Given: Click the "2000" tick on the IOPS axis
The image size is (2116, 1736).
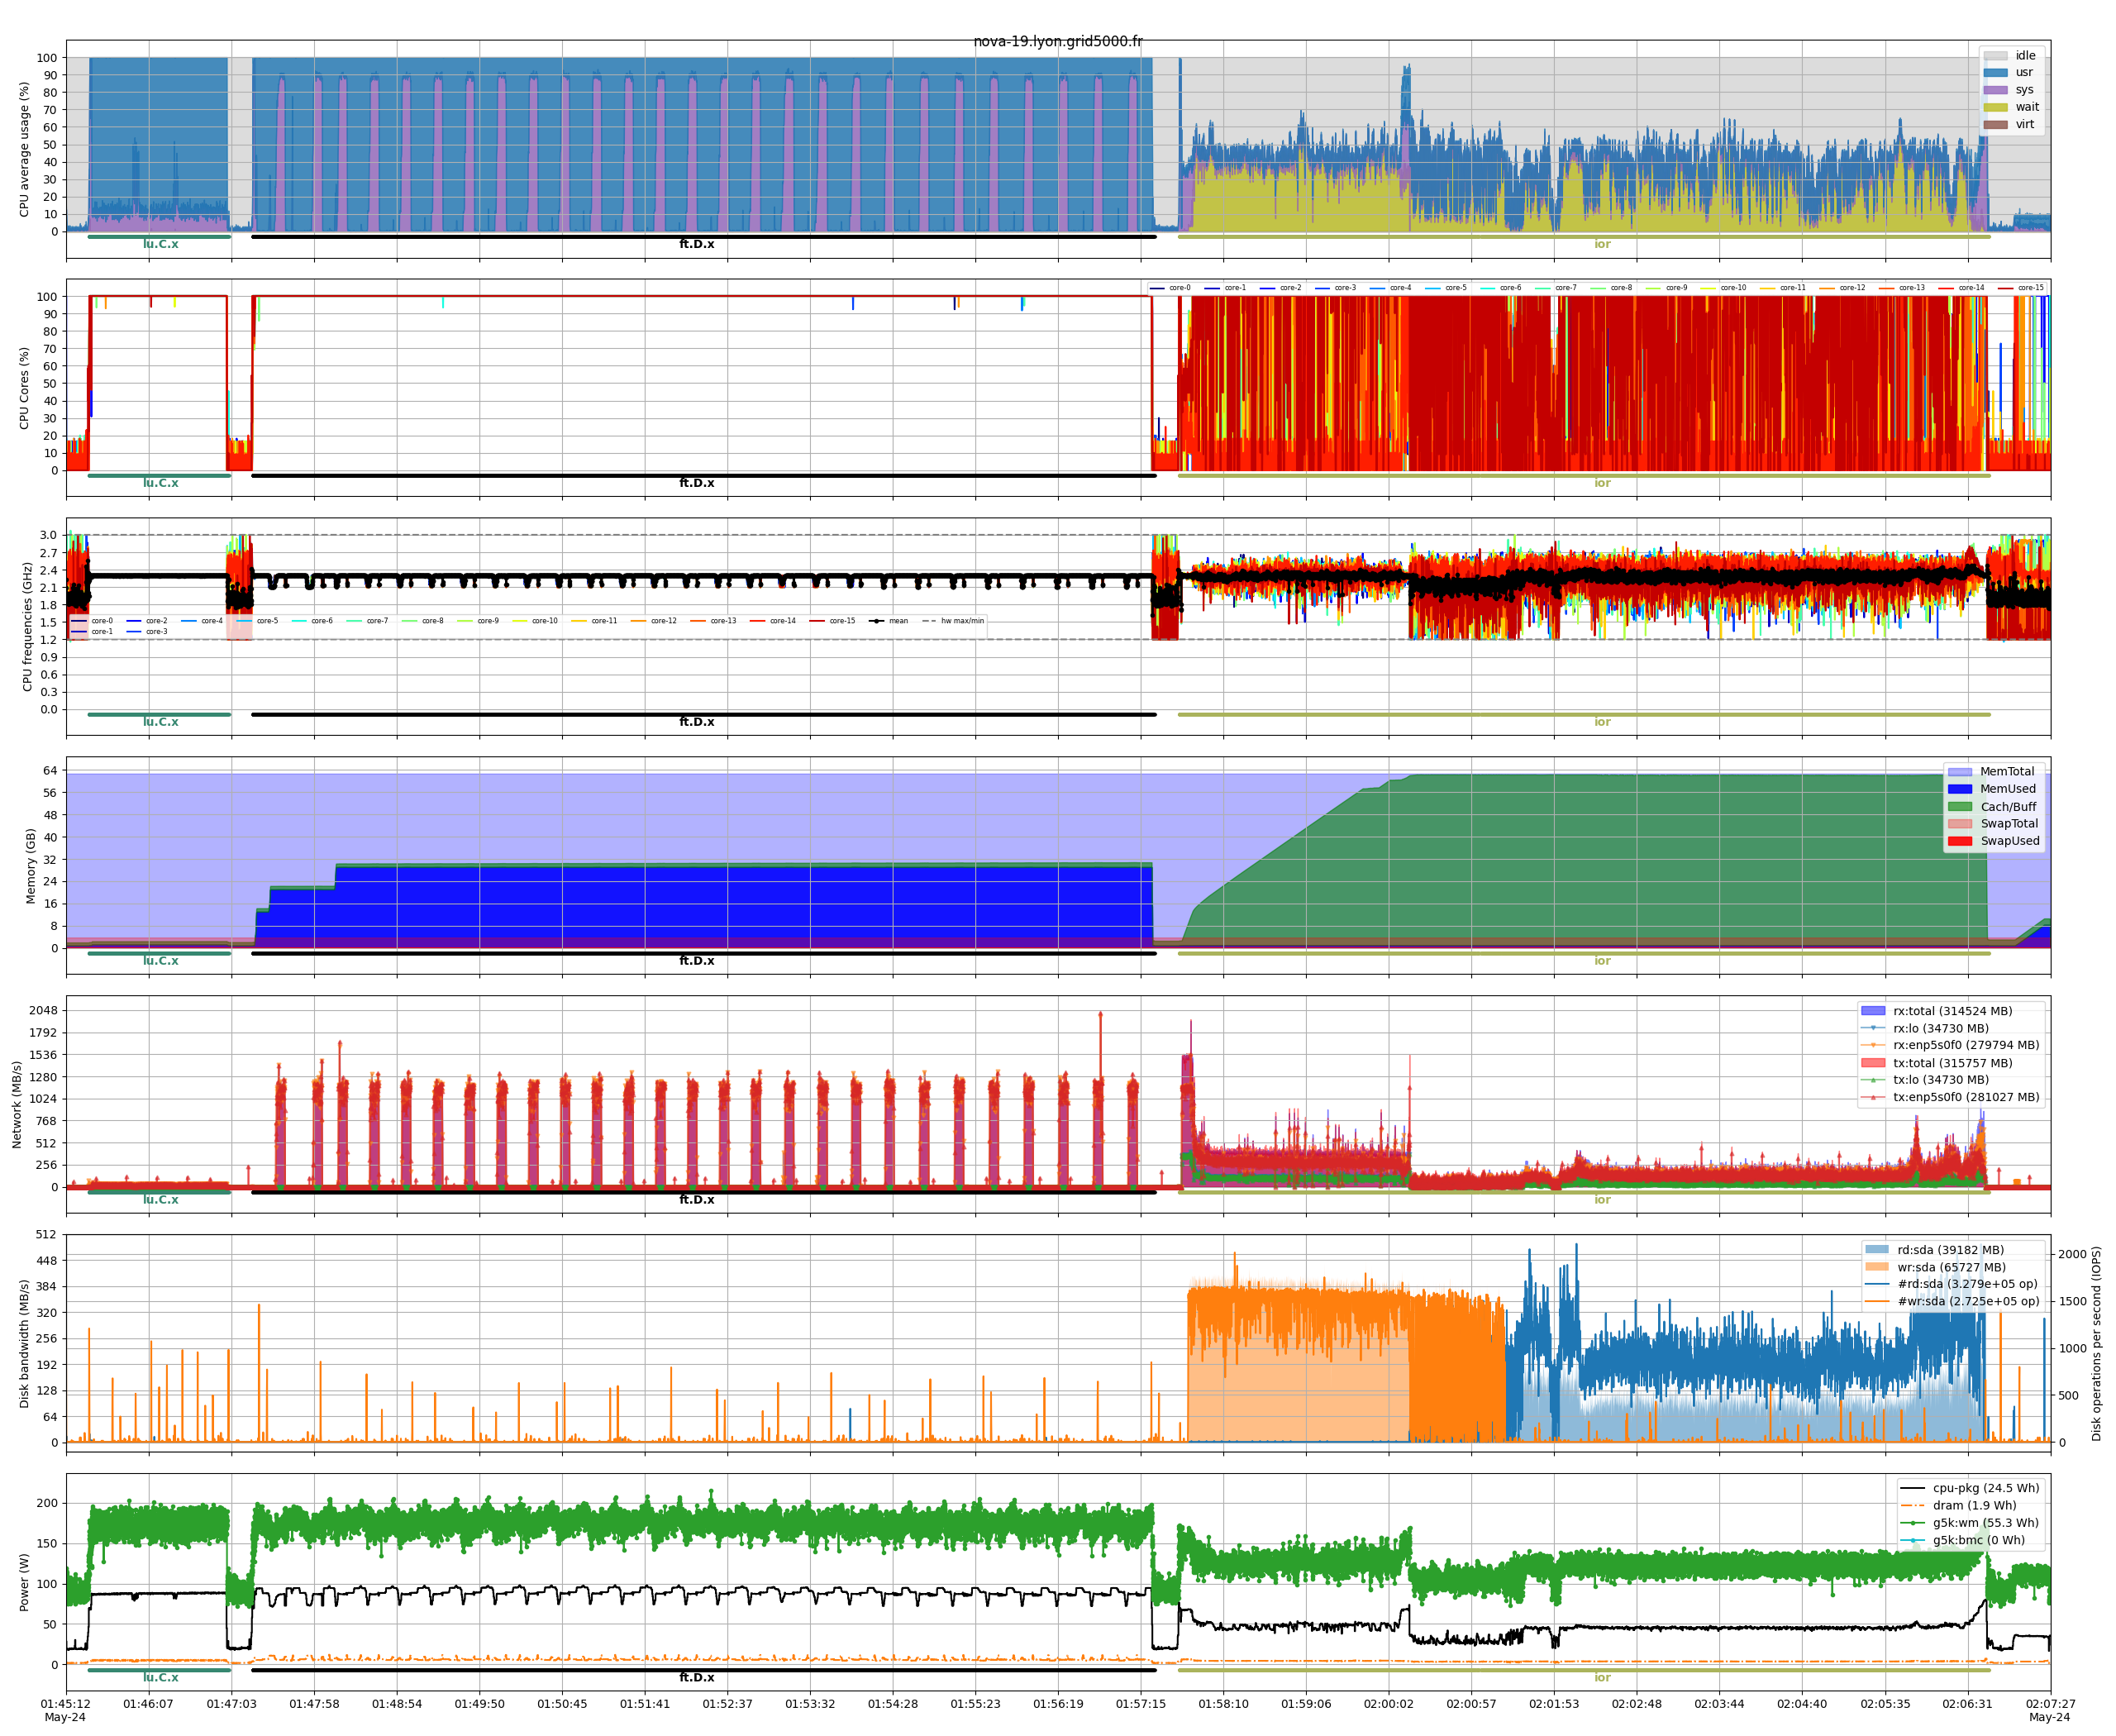Looking at the screenshot, I should point(2072,1254).
